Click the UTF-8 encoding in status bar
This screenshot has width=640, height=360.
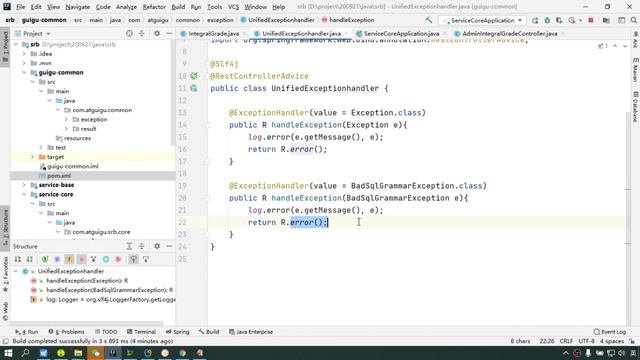(x=587, y=341)
